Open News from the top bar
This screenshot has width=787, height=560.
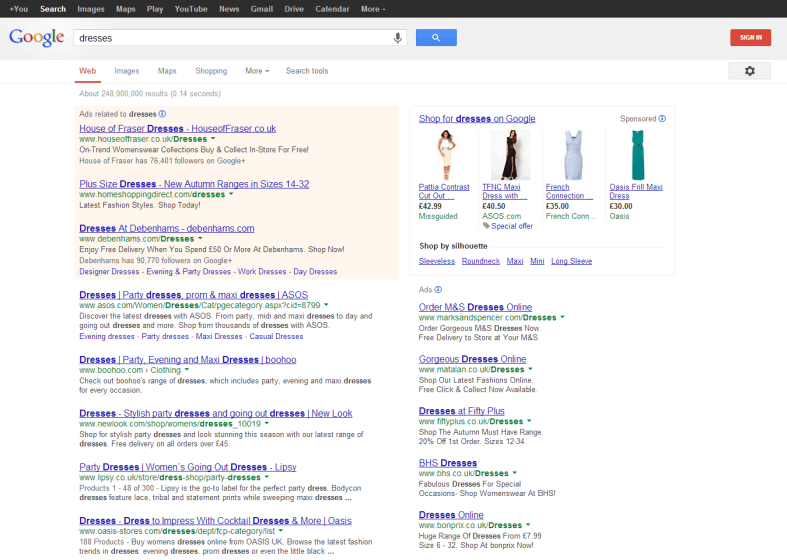(229, 9)
